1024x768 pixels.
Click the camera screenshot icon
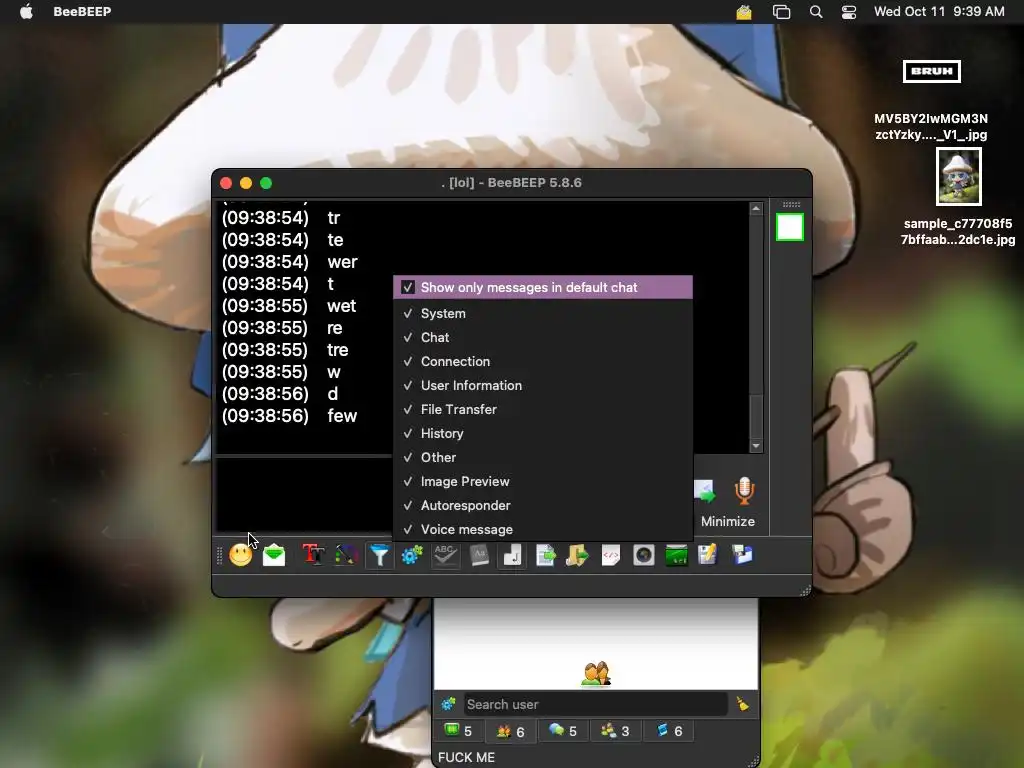tap(644, 556)
